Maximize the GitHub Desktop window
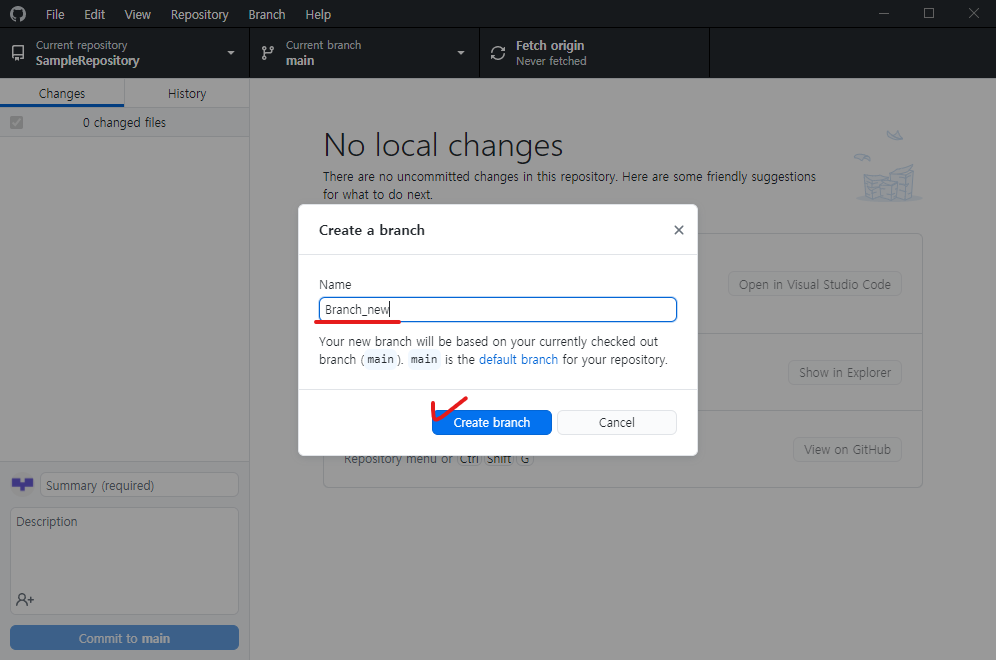This screenshot has width=996, height=660. (x=929, y=13)
